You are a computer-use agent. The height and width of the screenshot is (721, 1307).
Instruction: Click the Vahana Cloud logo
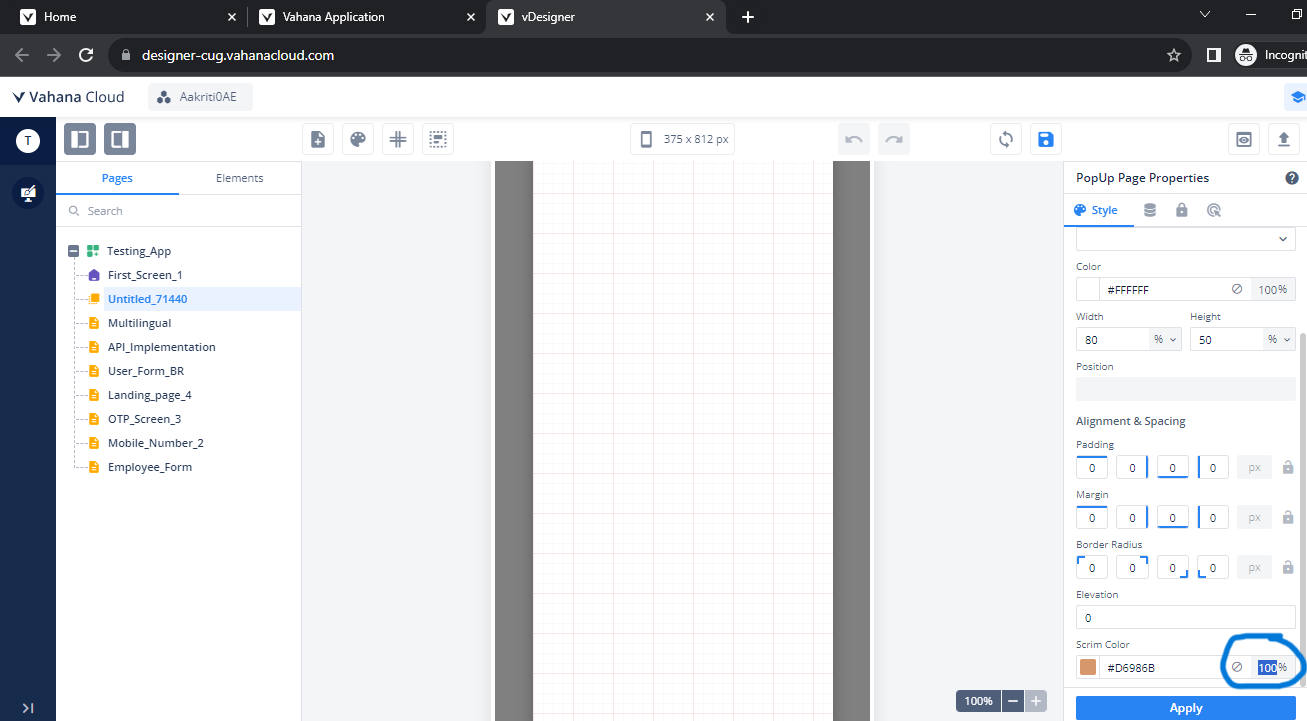pyautogui.click(x=68, y=97)
